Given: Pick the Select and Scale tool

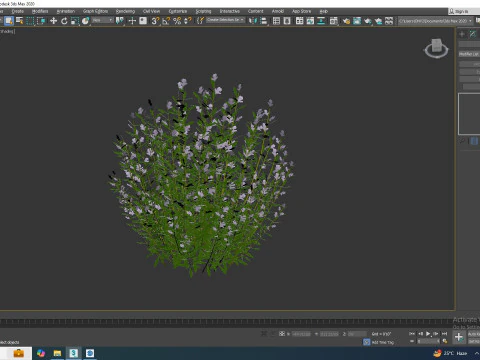Looking at the screenshot, I should click(x=75, y=21).
